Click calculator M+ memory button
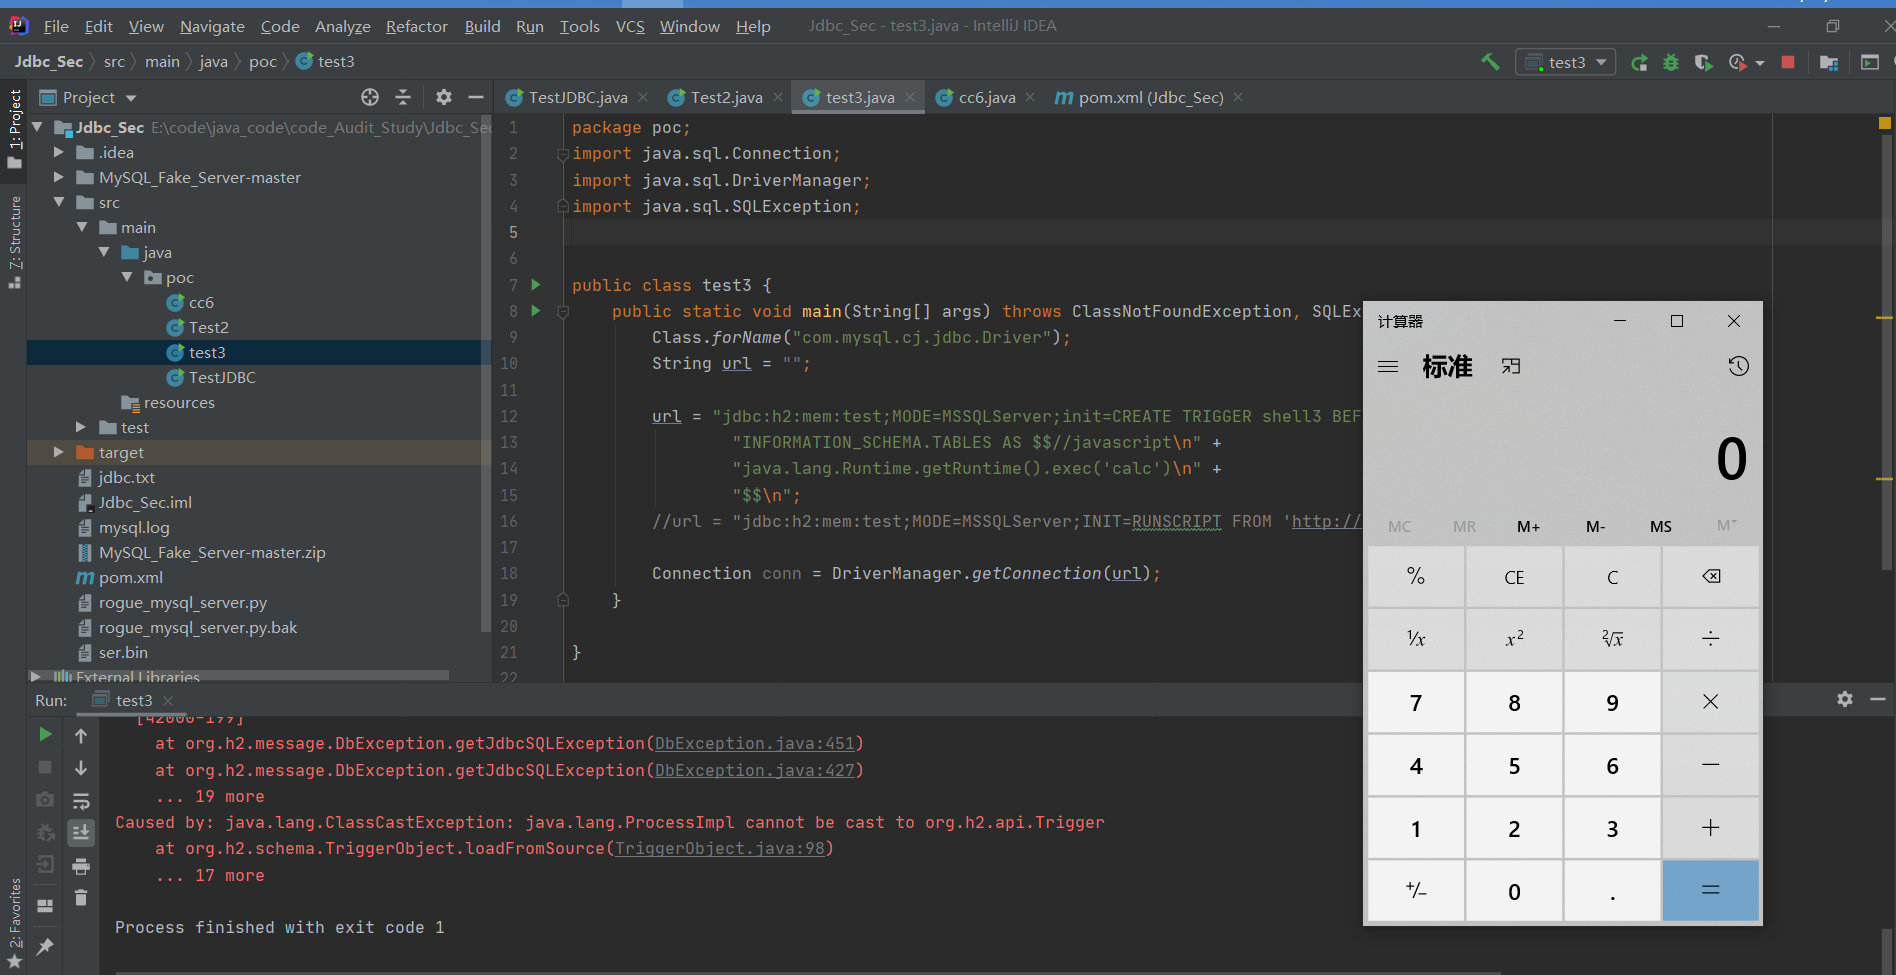Viewport: 1896px width, 975px height. 1528,526
